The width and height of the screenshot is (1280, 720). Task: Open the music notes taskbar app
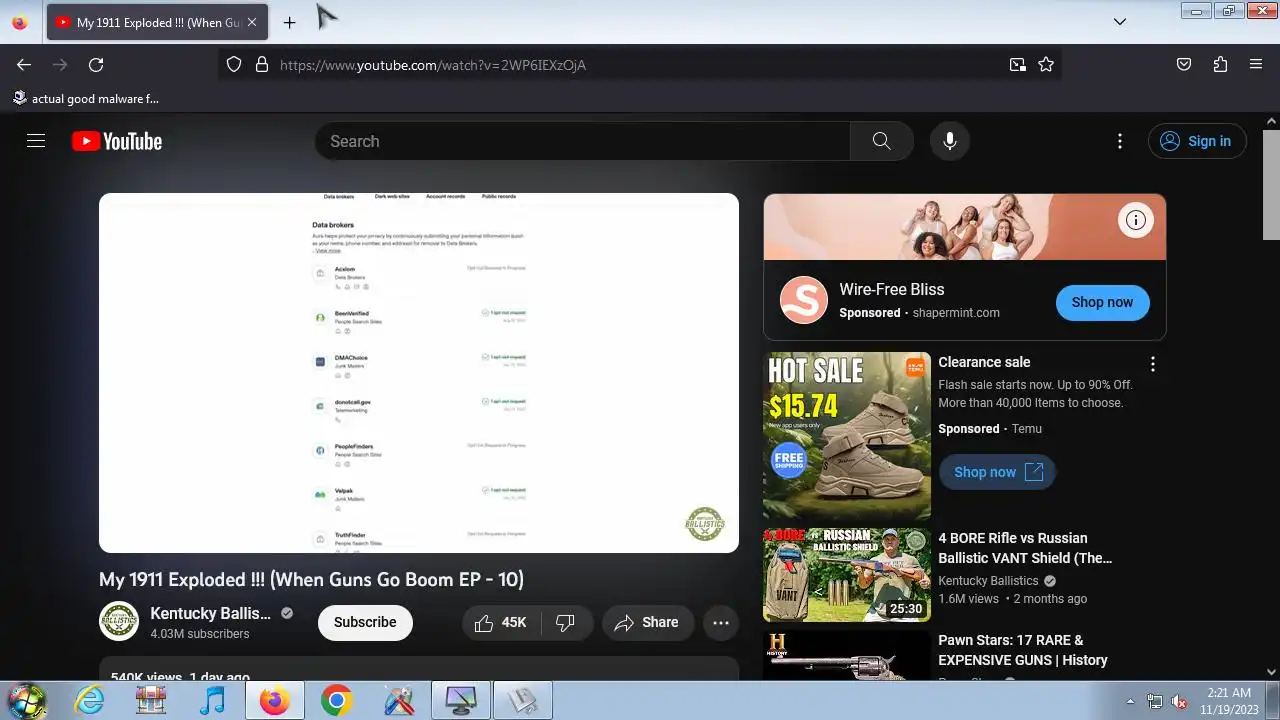pos(212,700)
